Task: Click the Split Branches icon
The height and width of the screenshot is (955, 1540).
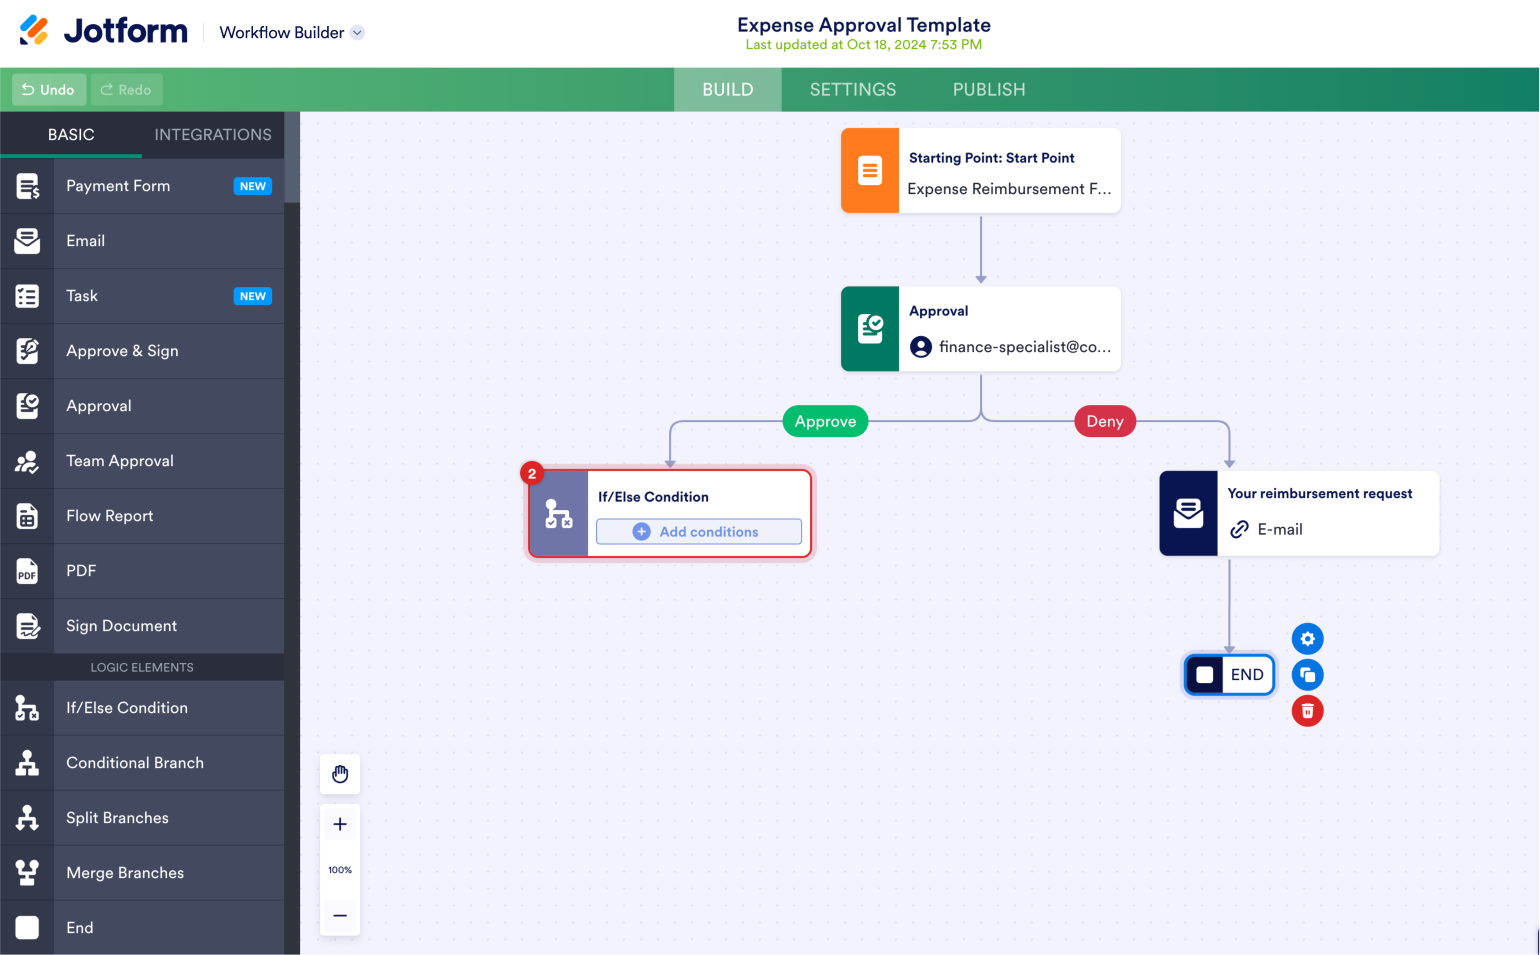Action: [27, 818]
